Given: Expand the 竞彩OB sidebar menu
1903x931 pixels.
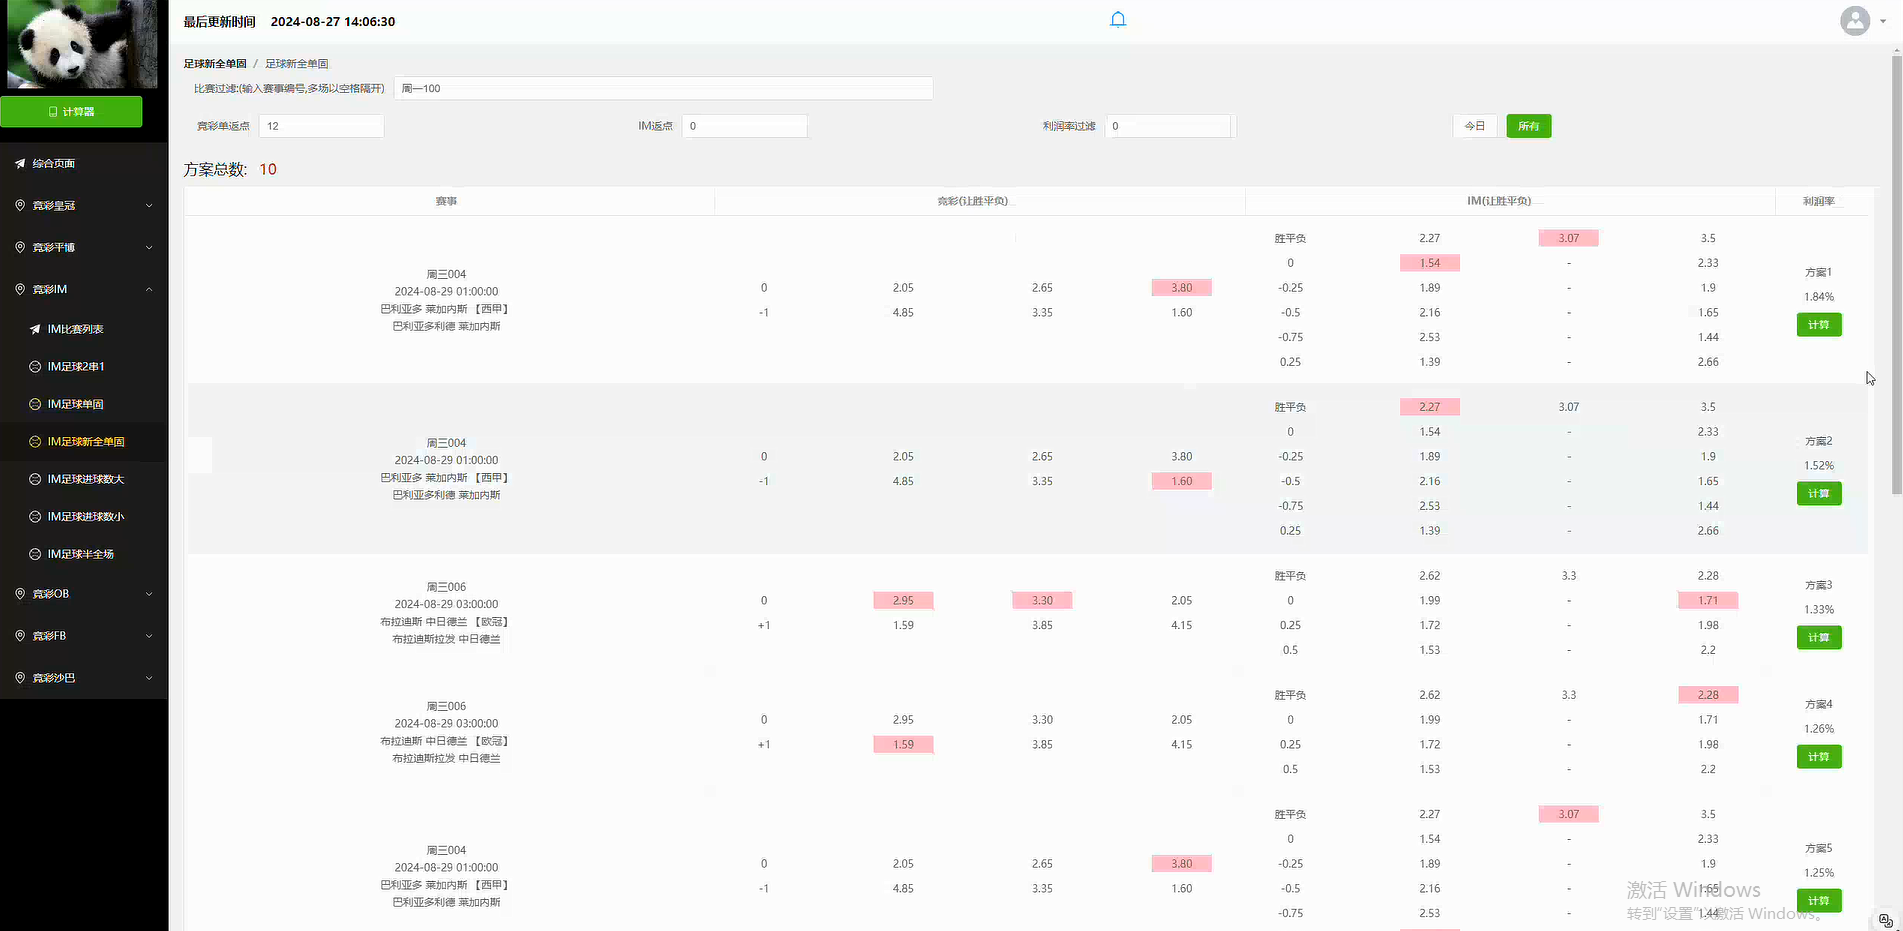Looking at the screenshot, I should click(84, 594).
